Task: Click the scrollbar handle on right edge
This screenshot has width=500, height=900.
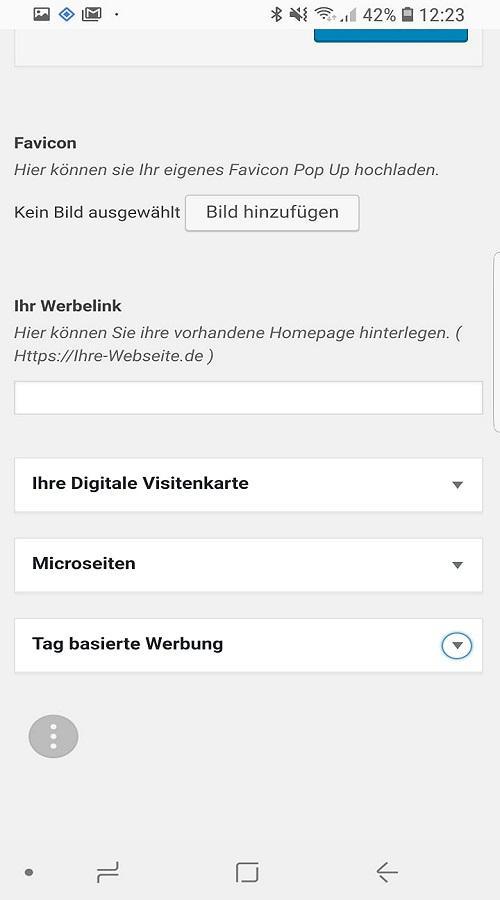Action: (497, 342)
